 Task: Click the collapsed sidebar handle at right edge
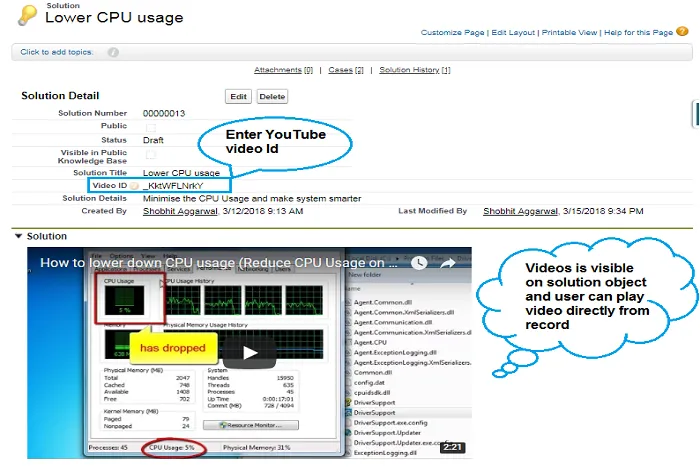[696, 114]
